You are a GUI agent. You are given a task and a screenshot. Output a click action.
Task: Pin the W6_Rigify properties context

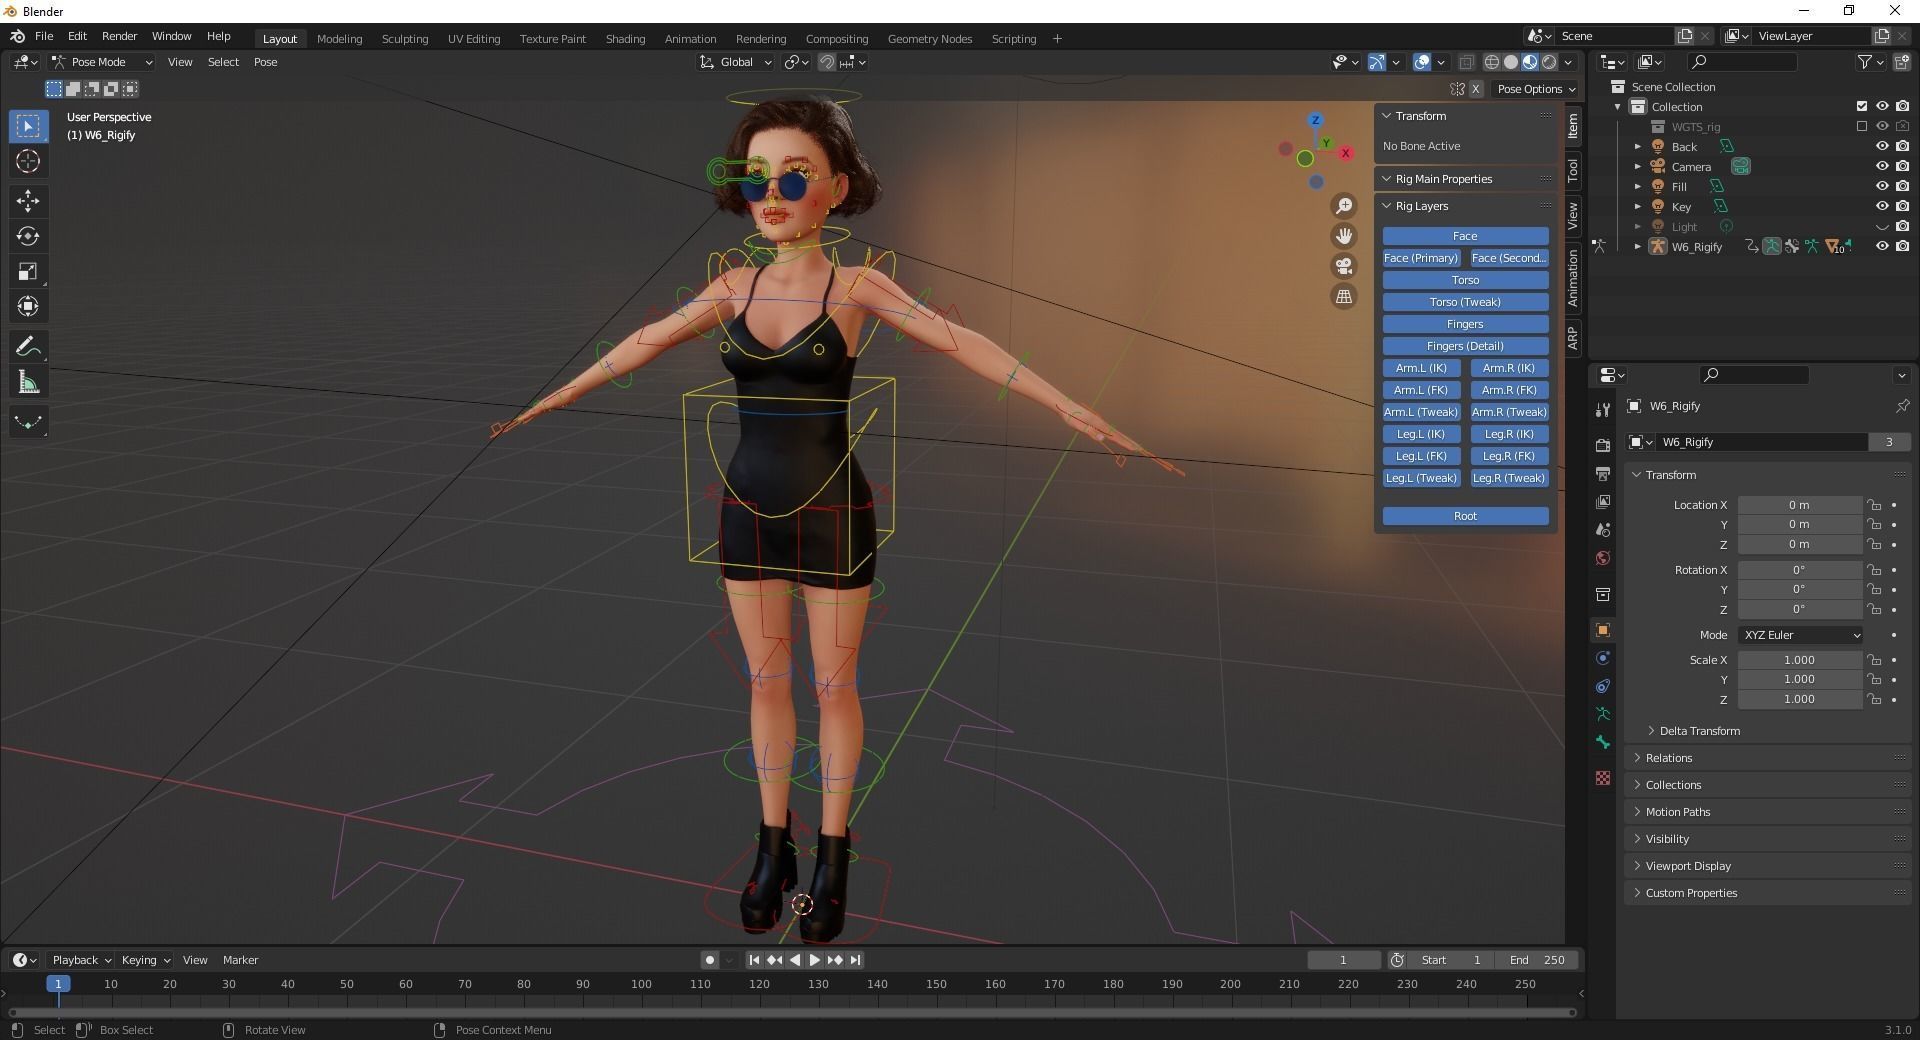[1902, 406]
